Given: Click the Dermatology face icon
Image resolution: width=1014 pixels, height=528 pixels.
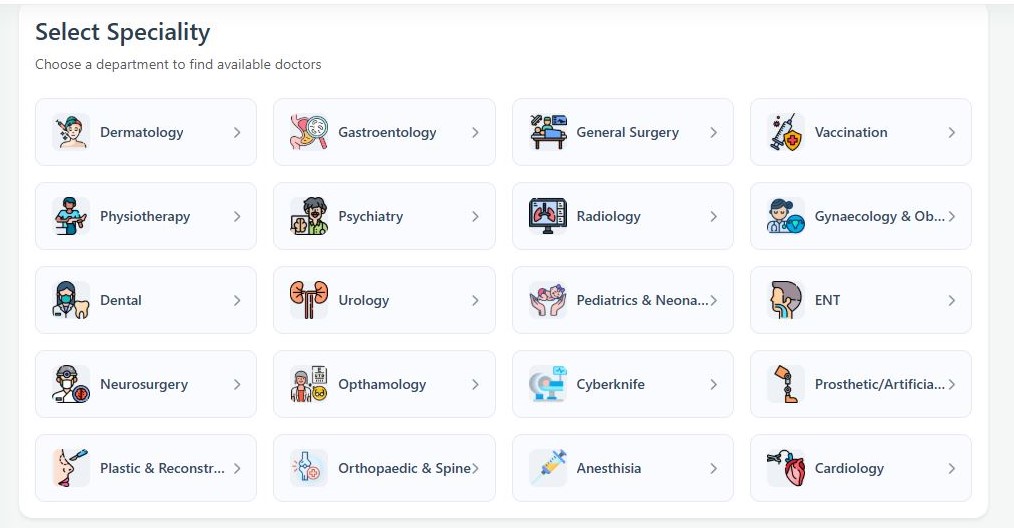Looking at the screenshot, I should [71, 132].
